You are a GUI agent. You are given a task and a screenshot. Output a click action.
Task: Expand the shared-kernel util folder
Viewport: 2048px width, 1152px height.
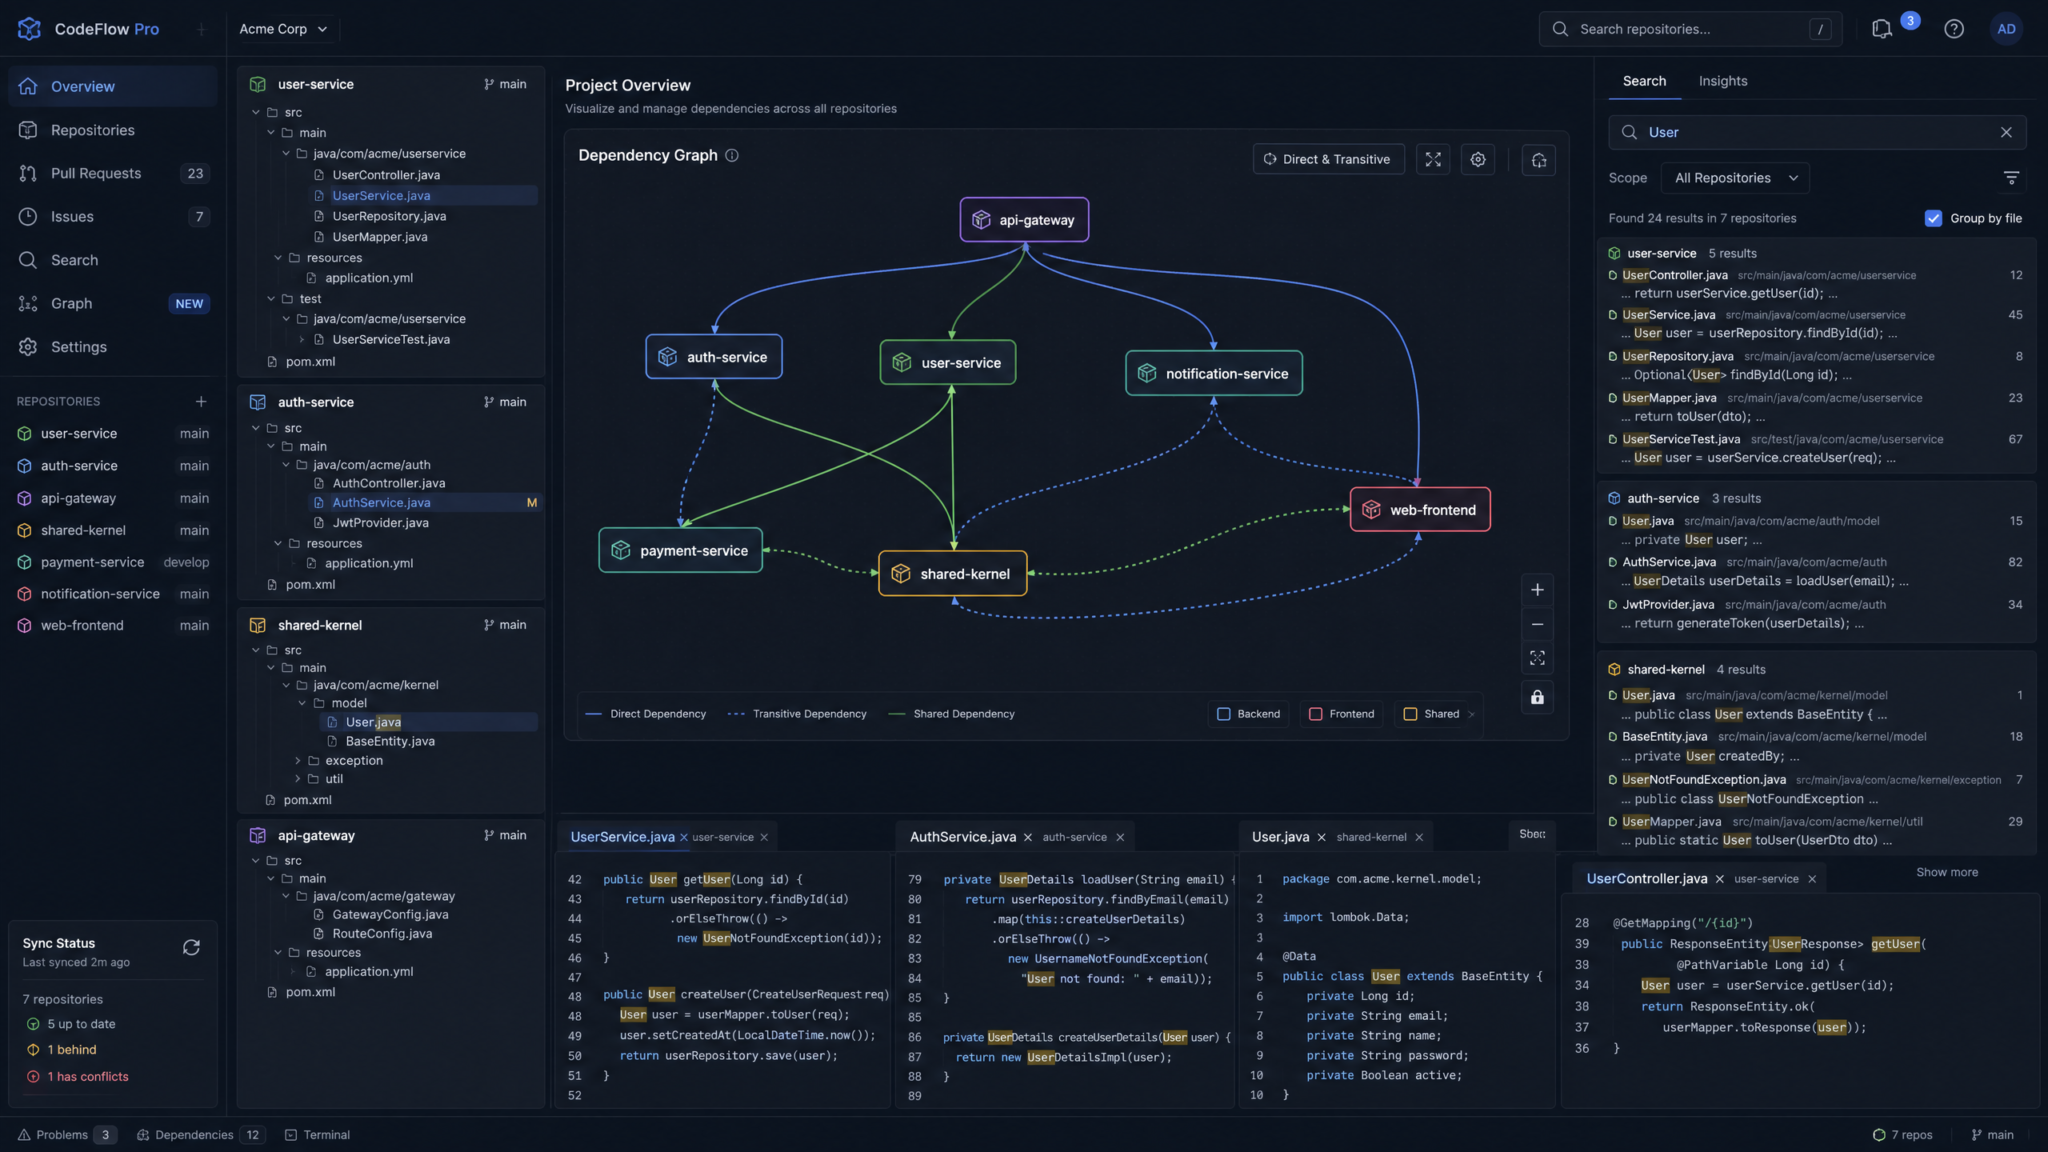(297, 779)
